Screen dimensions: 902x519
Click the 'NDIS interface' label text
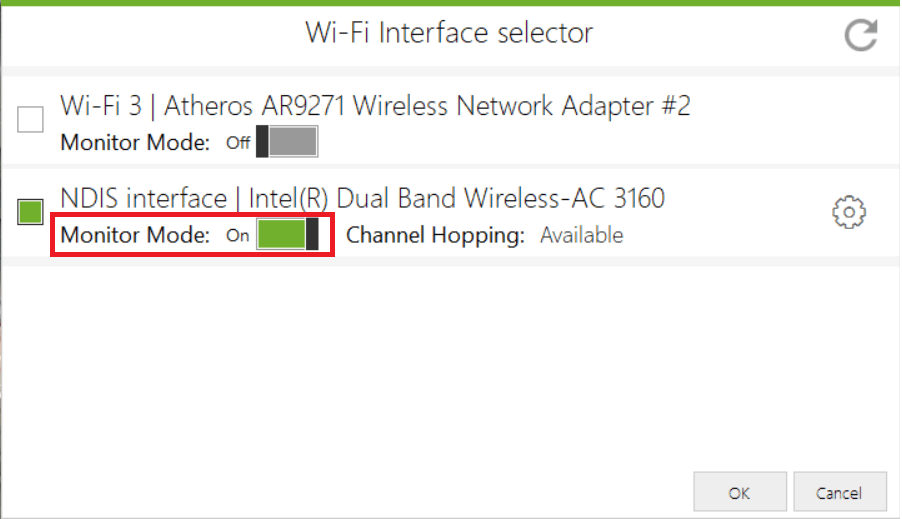click(x=144, y=199)
